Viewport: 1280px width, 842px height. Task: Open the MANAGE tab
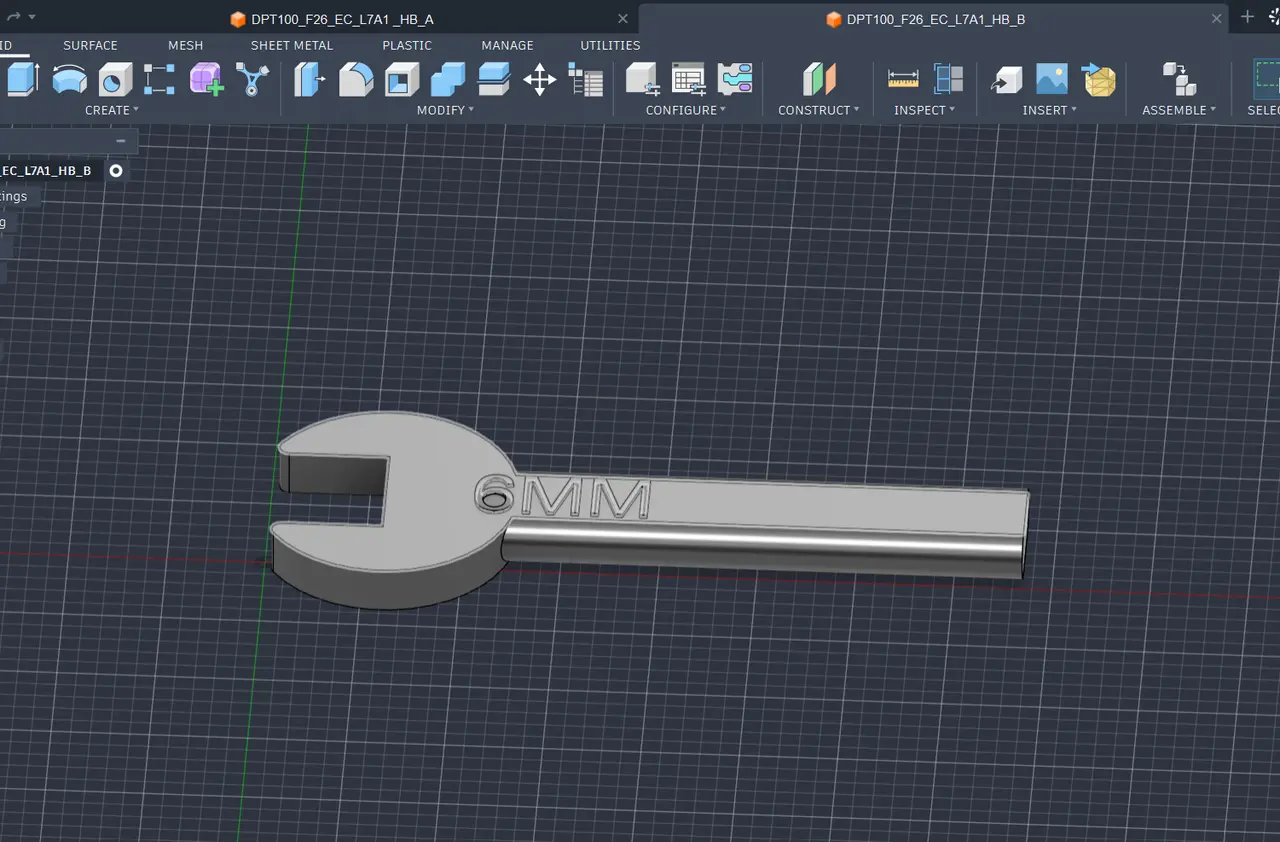tap(507, 45)
